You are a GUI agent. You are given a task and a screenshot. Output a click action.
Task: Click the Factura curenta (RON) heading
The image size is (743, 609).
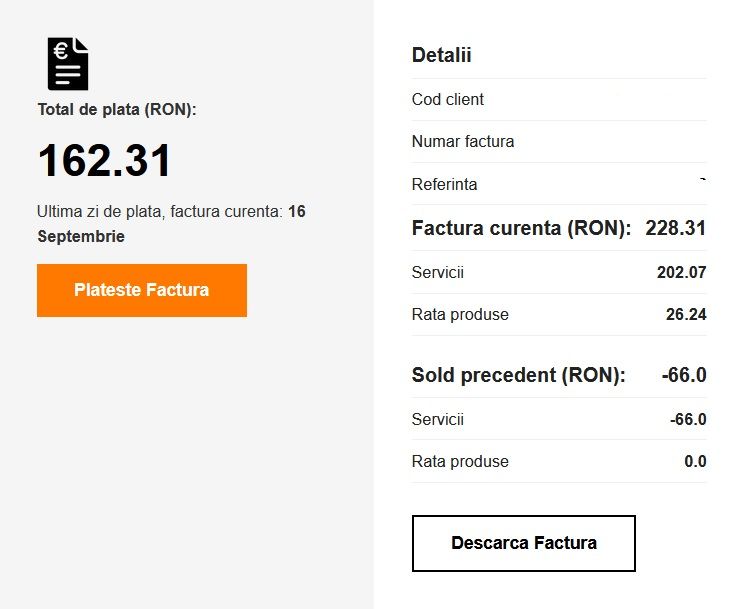coord(521,228)
